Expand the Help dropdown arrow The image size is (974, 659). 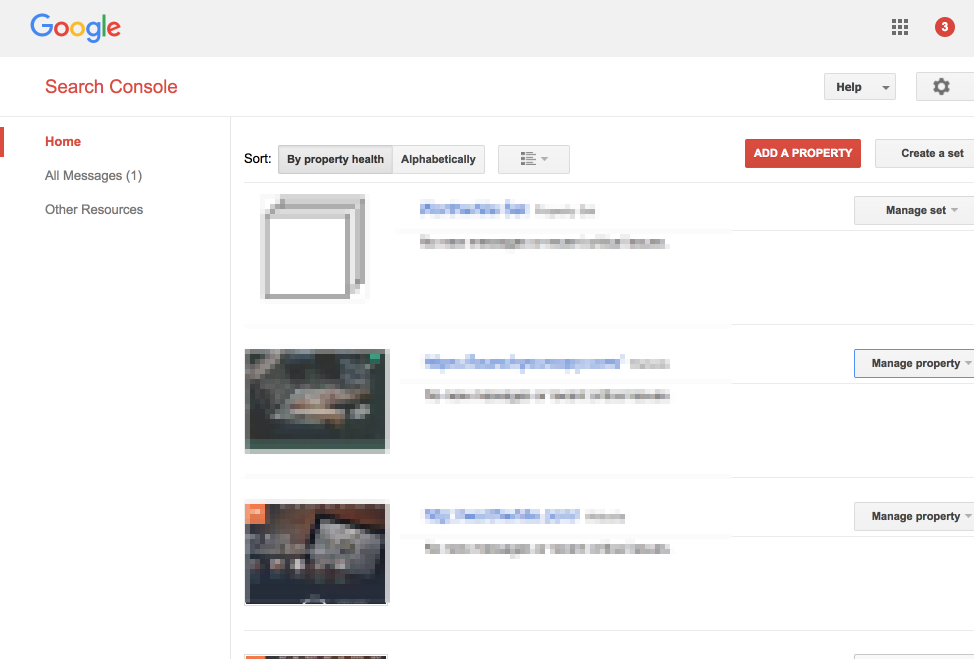pos(886,88)
